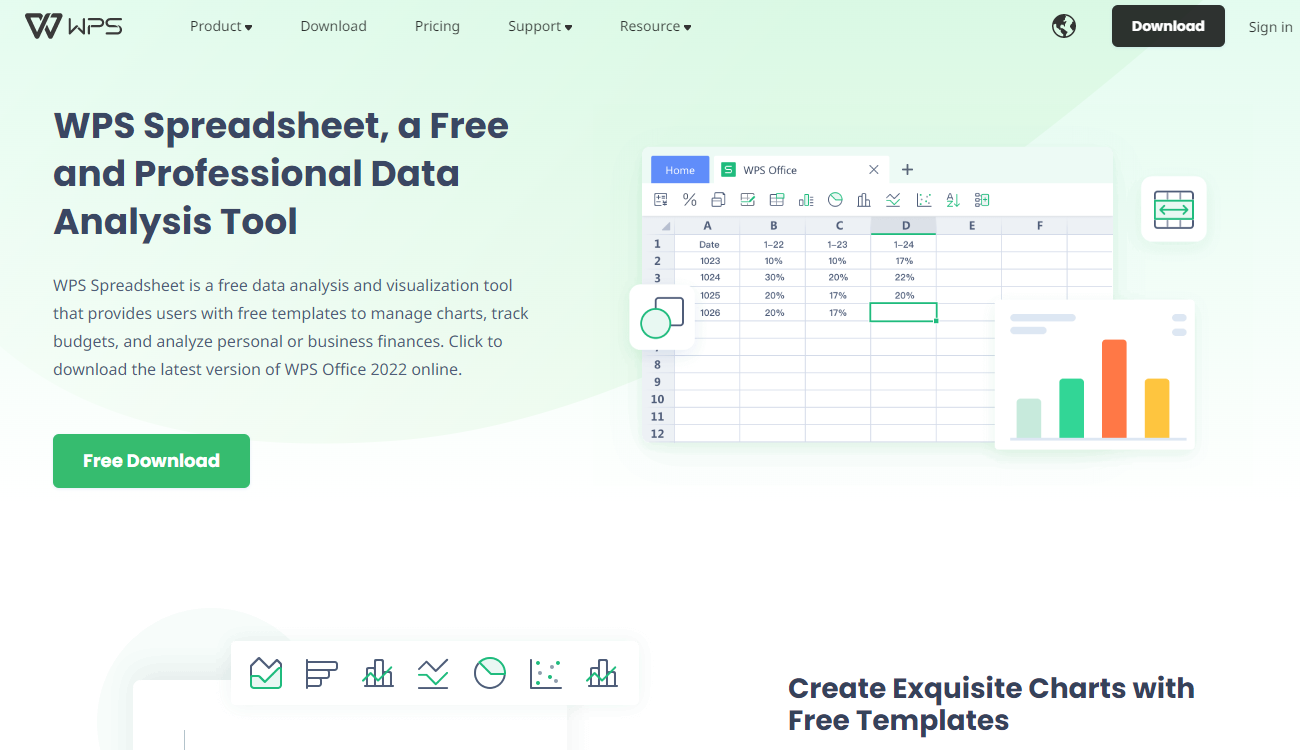Click the cell containing "Date"
Viewport: 1300px width, 750px height.
coord(708,244)
